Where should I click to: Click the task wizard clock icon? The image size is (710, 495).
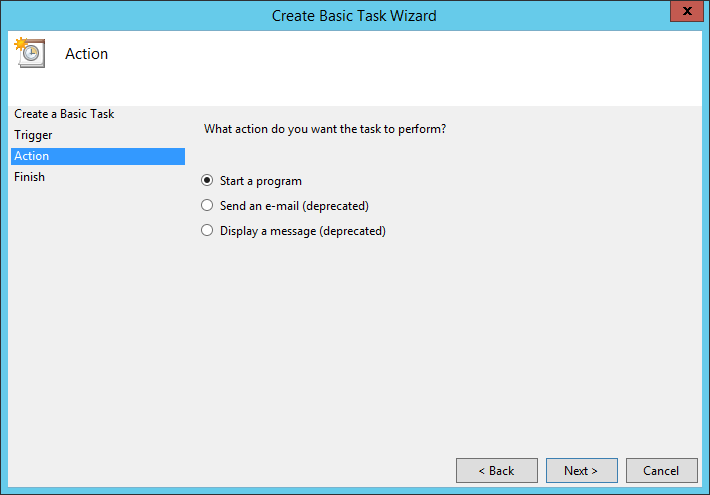point(30,53)
